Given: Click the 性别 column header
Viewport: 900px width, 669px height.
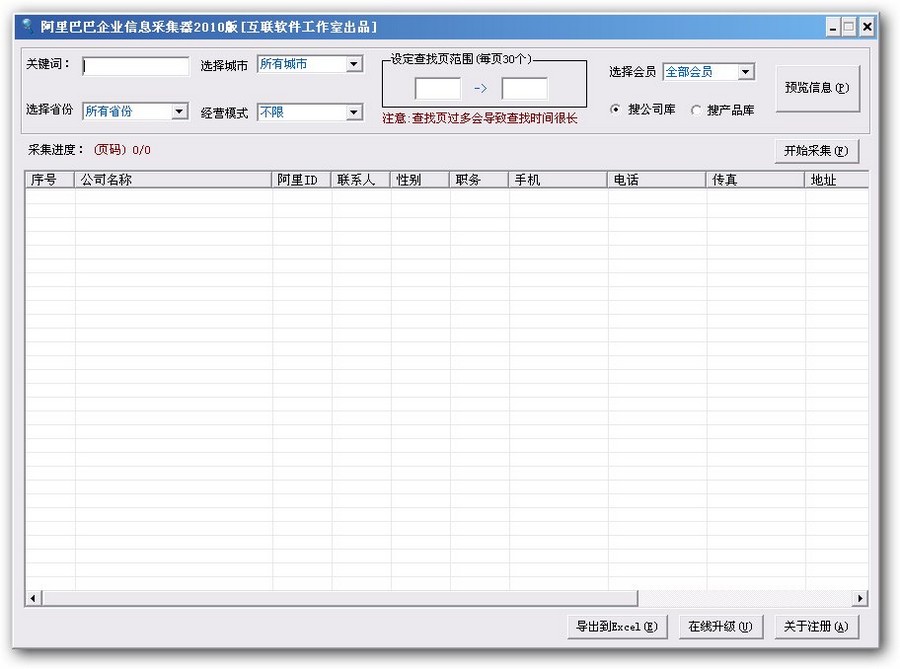Looking at the screenshot, I should click(420, 180).
